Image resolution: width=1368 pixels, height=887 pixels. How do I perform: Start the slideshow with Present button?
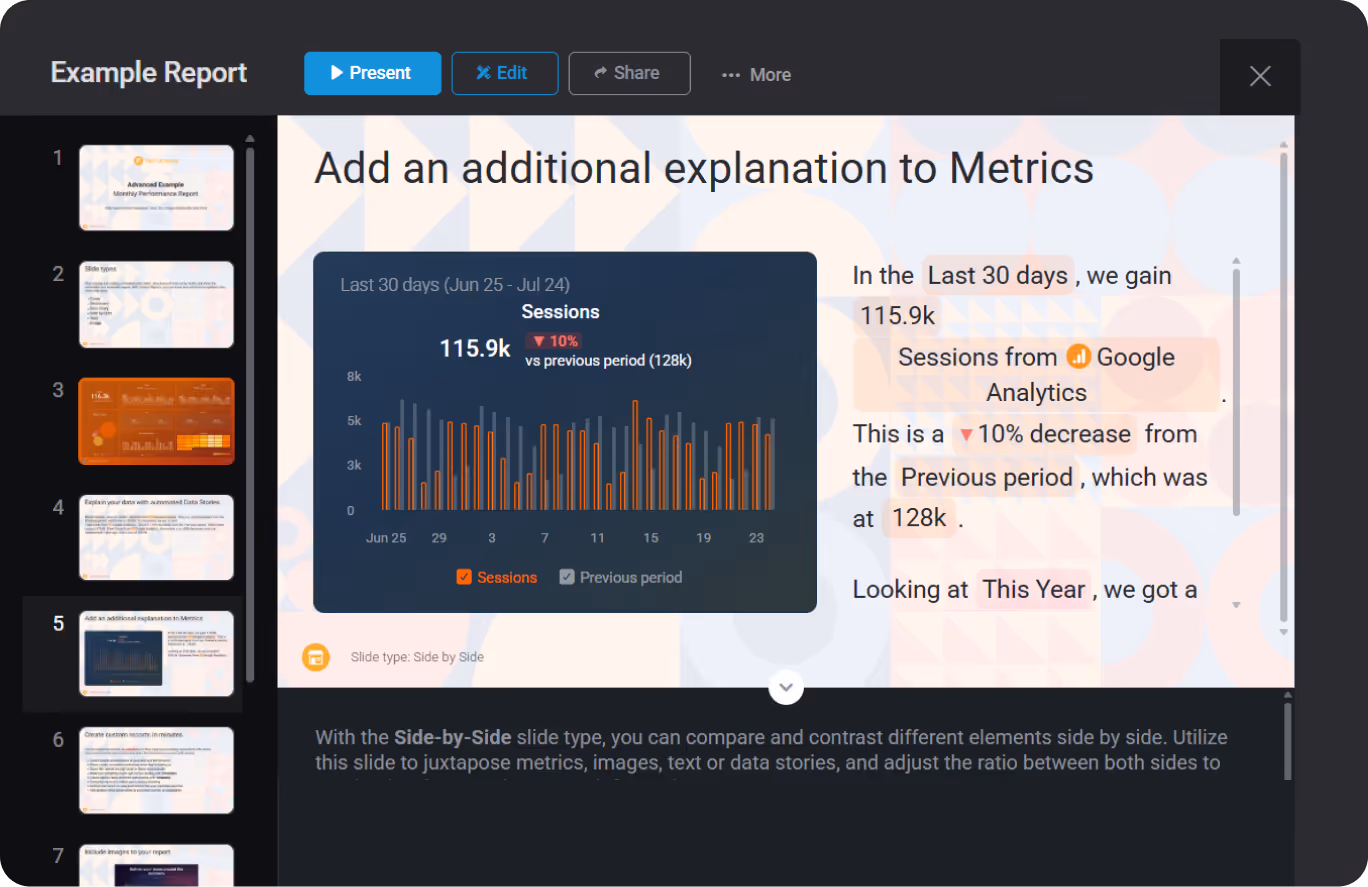click(x=372, y=73)
